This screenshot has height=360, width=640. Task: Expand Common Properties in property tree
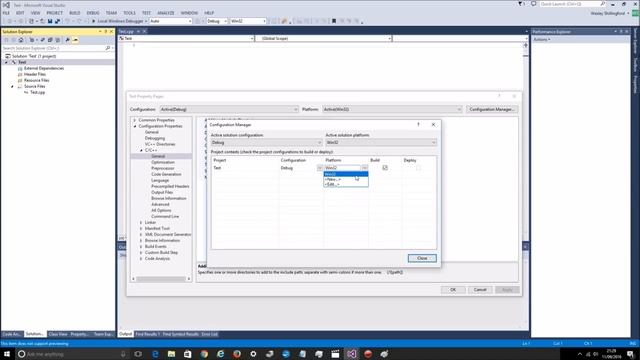point(135,120)
